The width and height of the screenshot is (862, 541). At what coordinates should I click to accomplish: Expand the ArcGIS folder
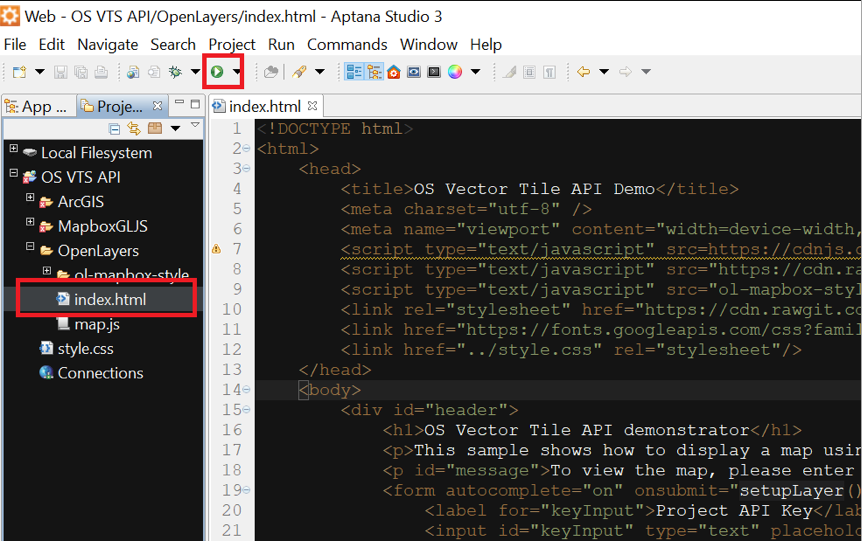point(30,197)
